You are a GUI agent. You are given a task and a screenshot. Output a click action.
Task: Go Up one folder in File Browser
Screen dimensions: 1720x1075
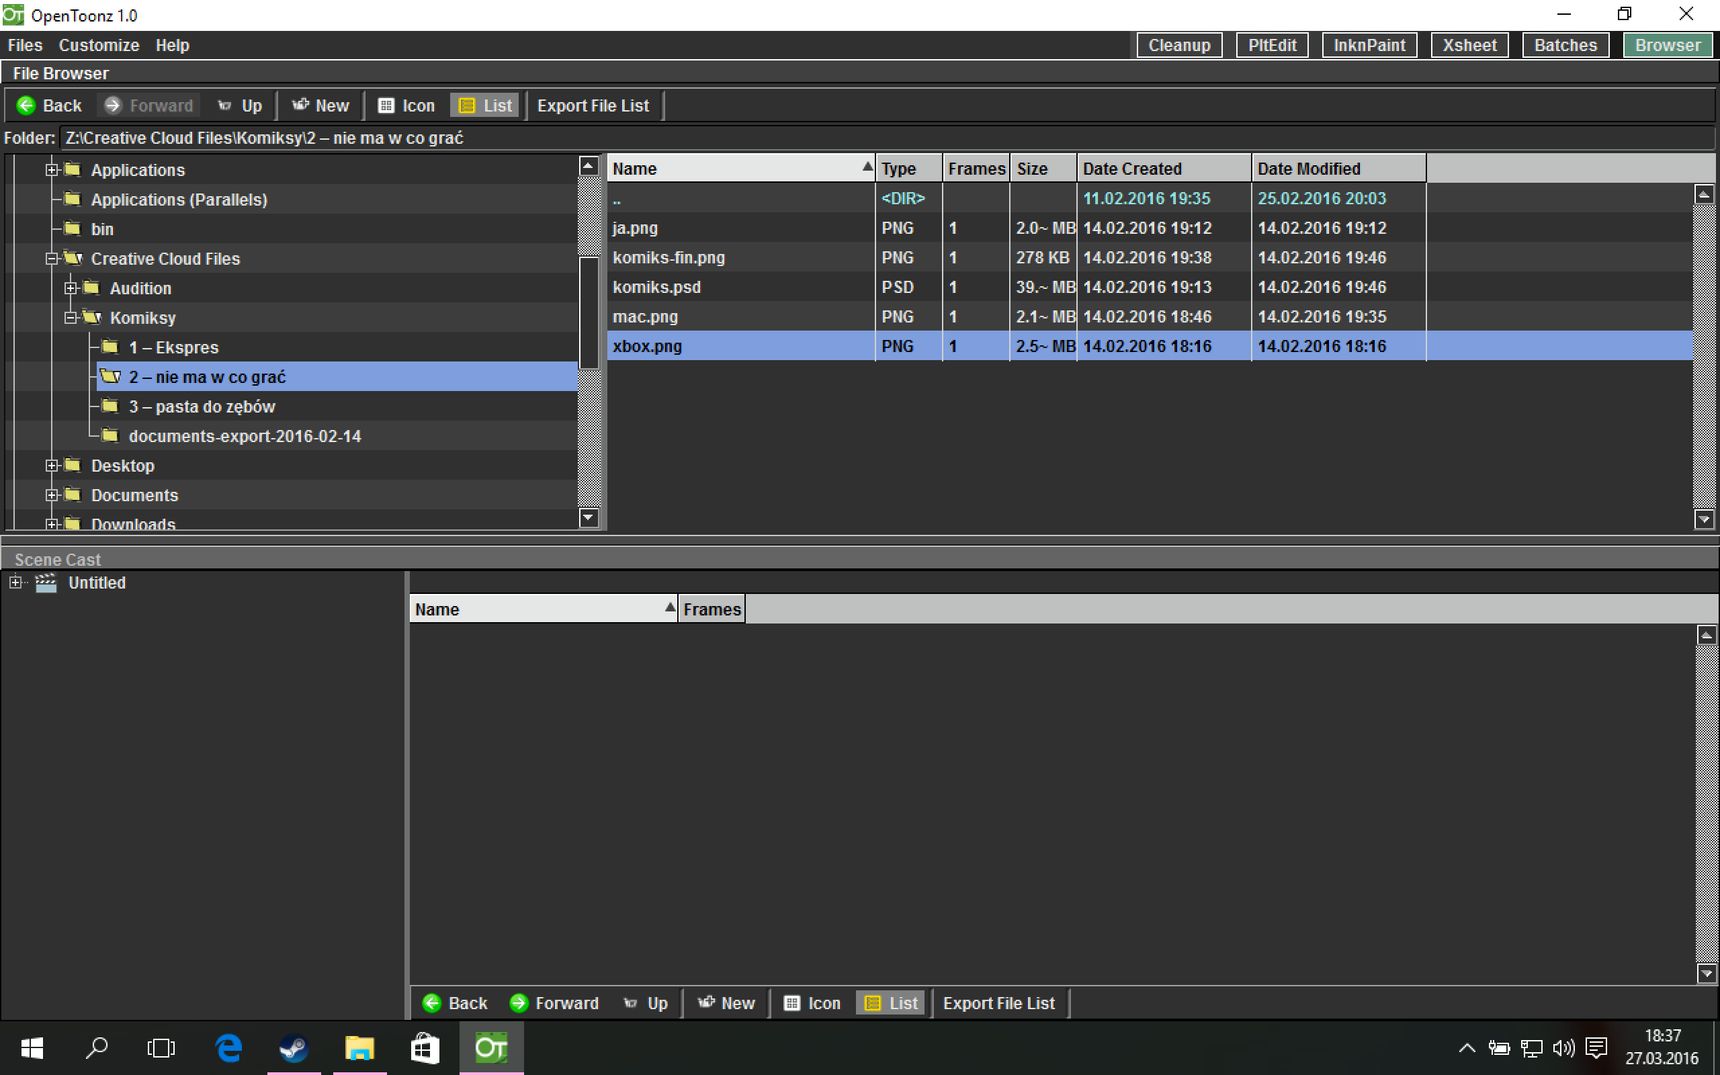(240, 105)
